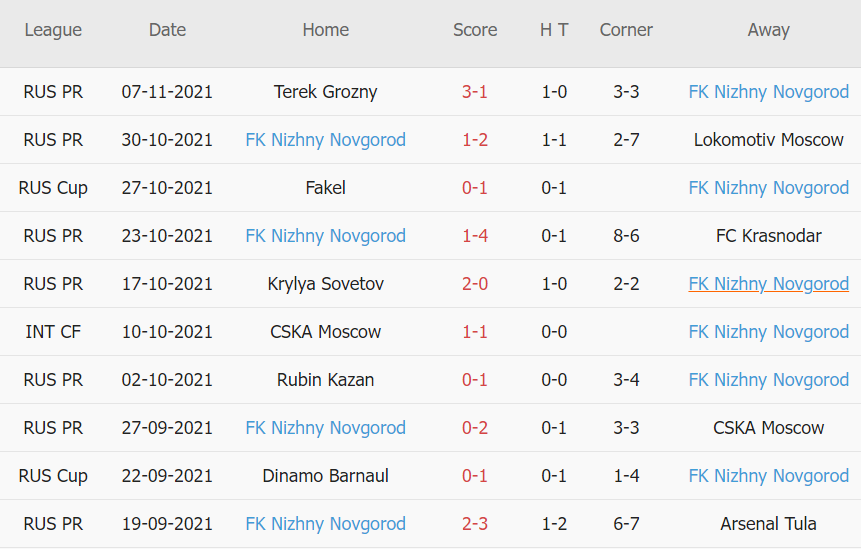861x549 pixels.
Task: Click the Terek Grozny team name
Action: click(x=325, y=92)
